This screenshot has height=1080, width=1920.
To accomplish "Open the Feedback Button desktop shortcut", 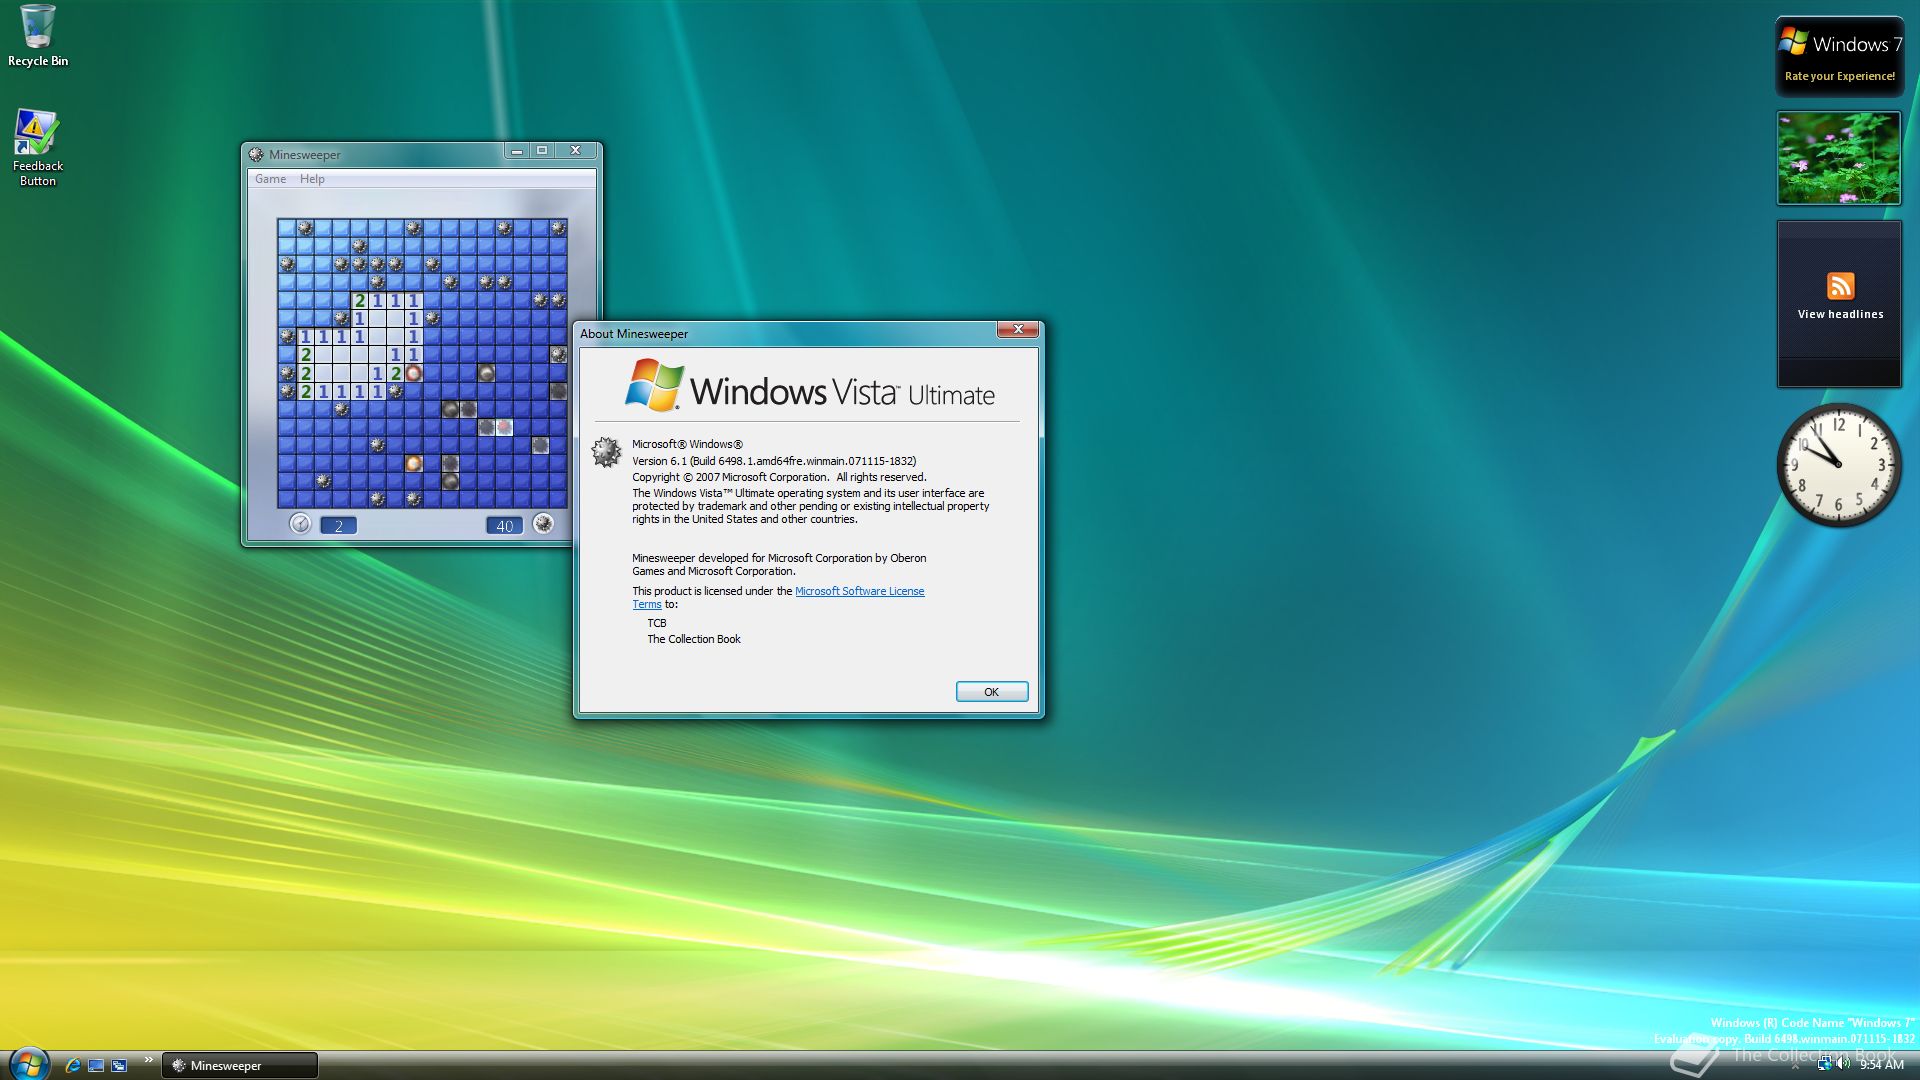I will pos(37,148).
